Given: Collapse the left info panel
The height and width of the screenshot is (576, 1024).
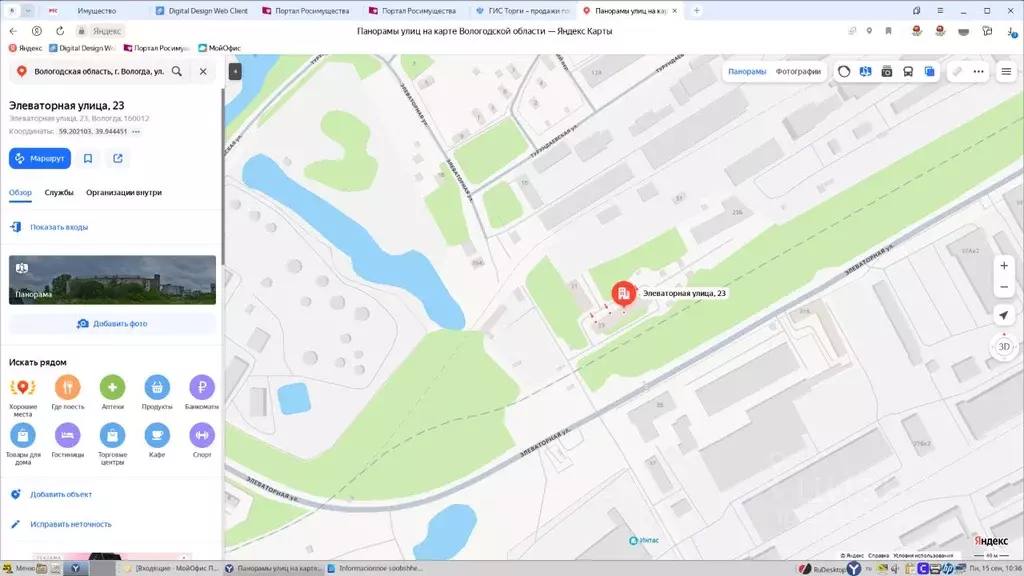Looking at the screenshot, I should (x=234, y=71).
